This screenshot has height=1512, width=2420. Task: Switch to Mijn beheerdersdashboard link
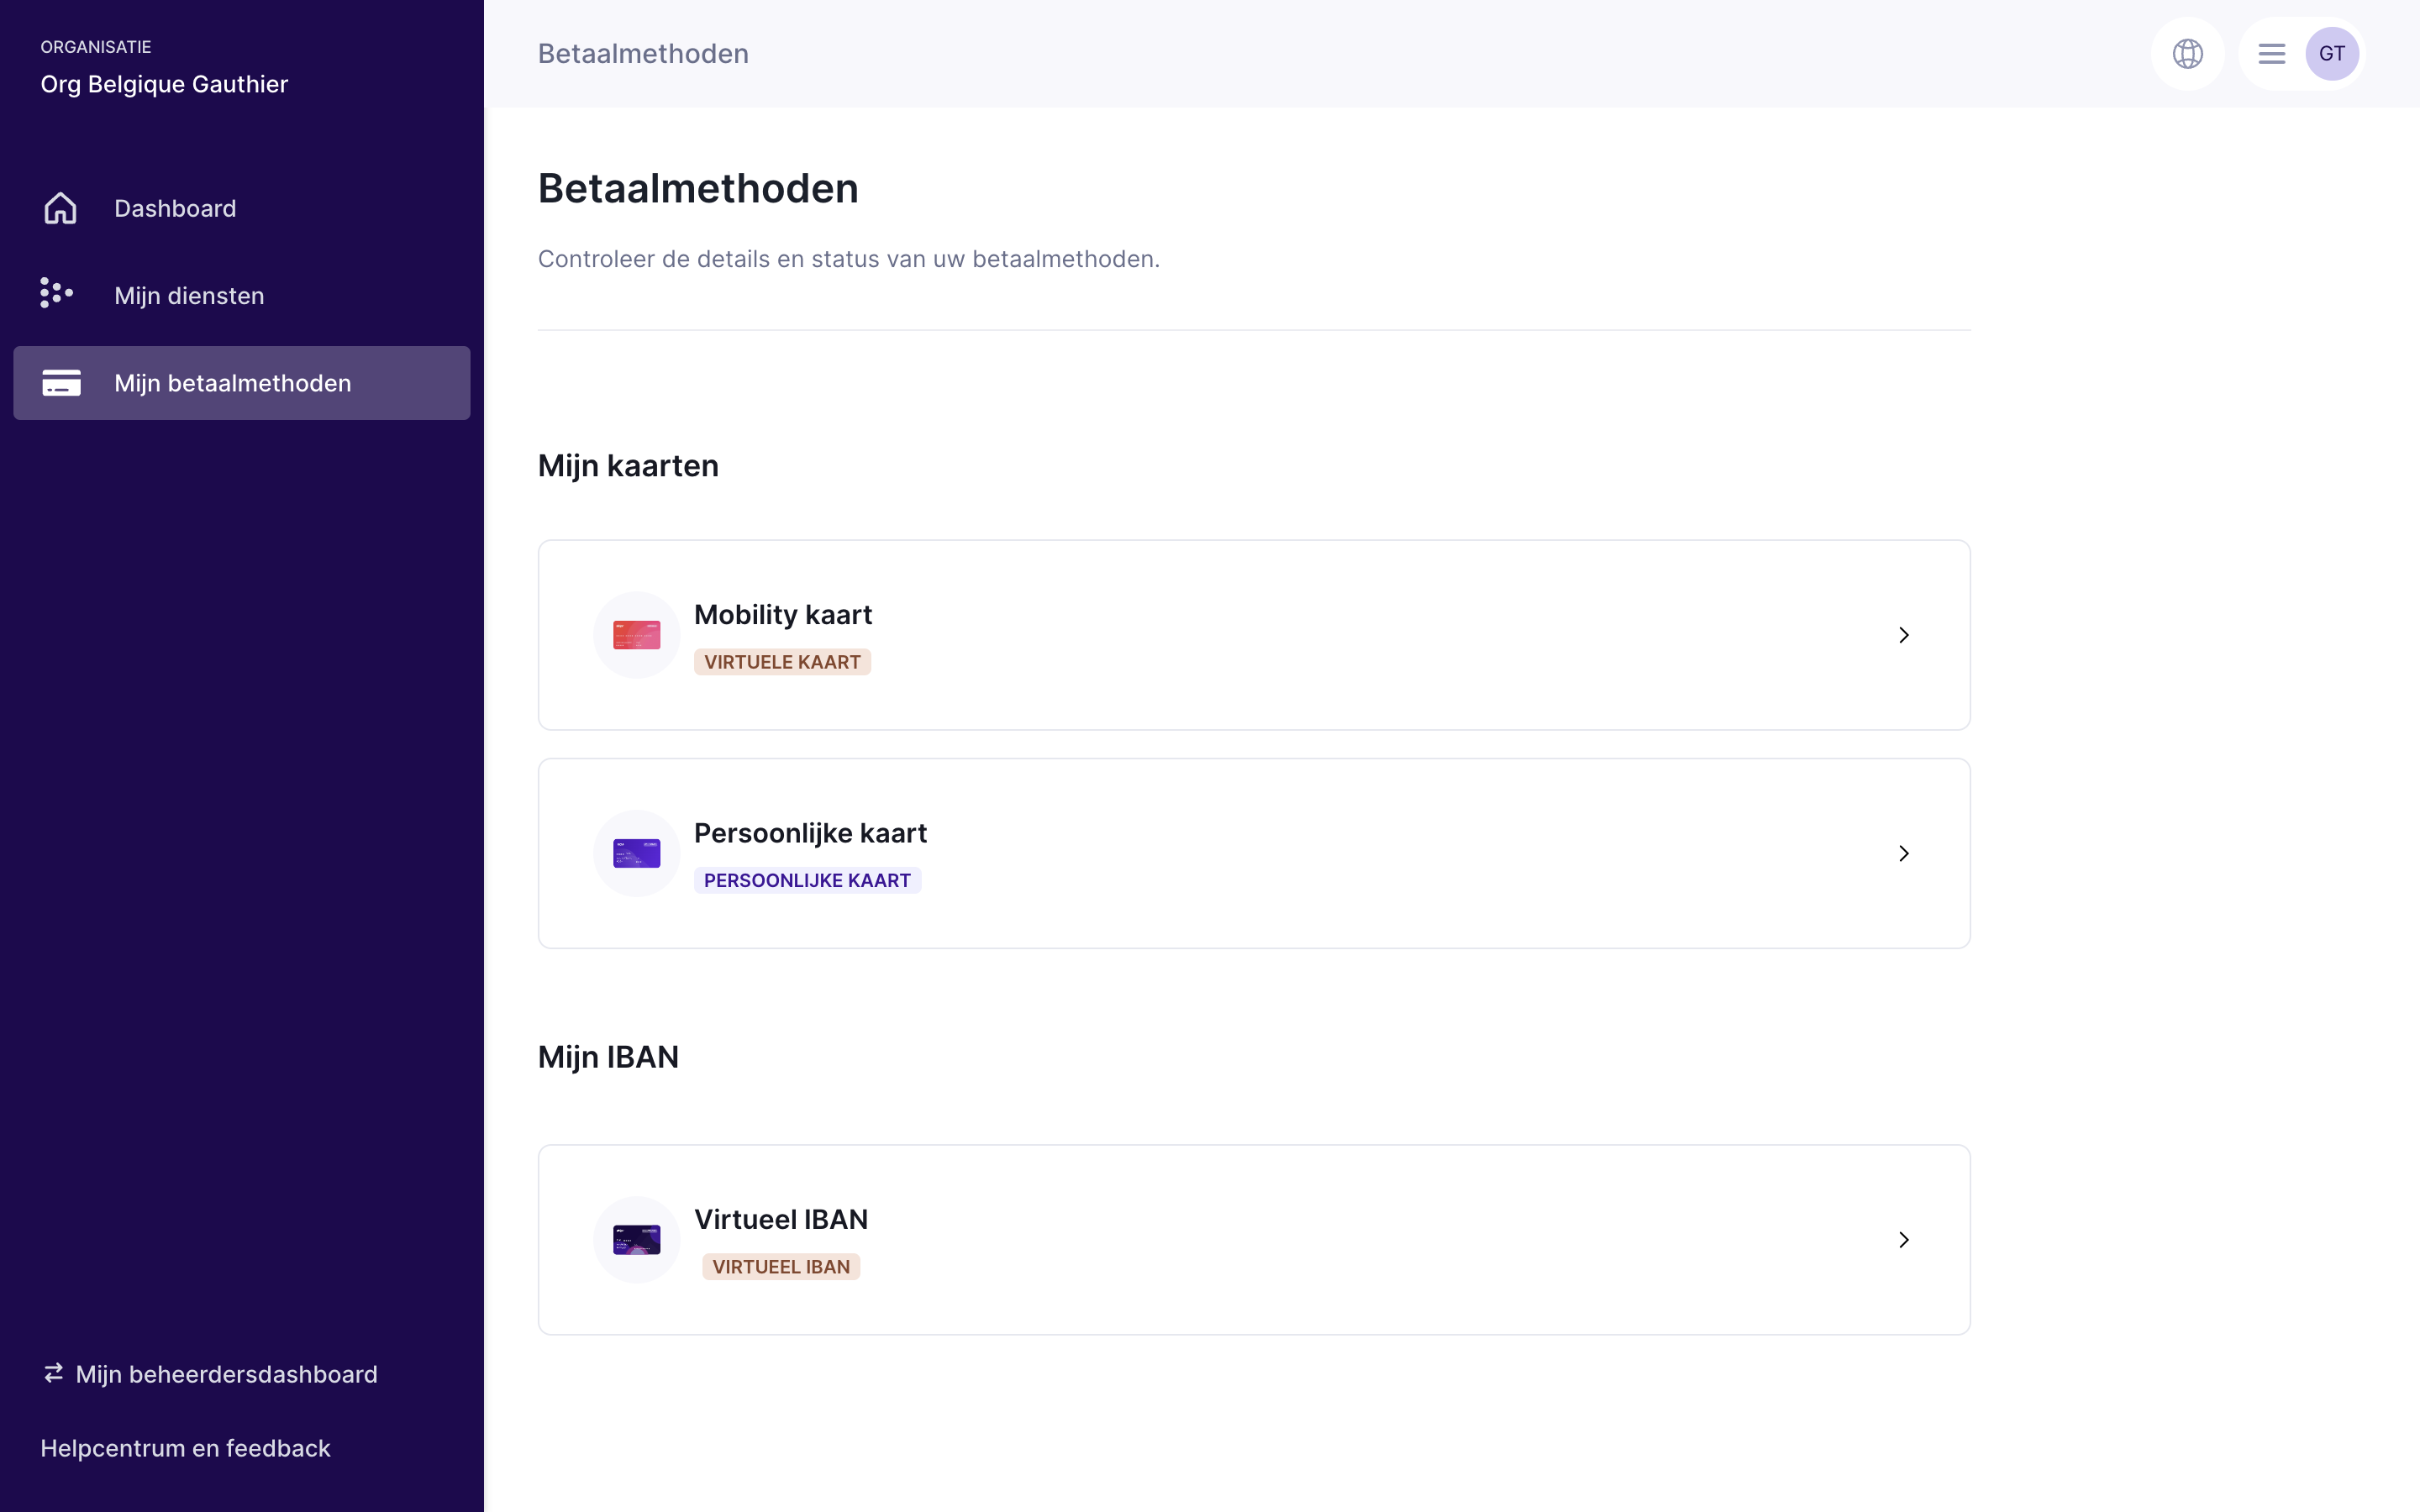coord(226,1374)
